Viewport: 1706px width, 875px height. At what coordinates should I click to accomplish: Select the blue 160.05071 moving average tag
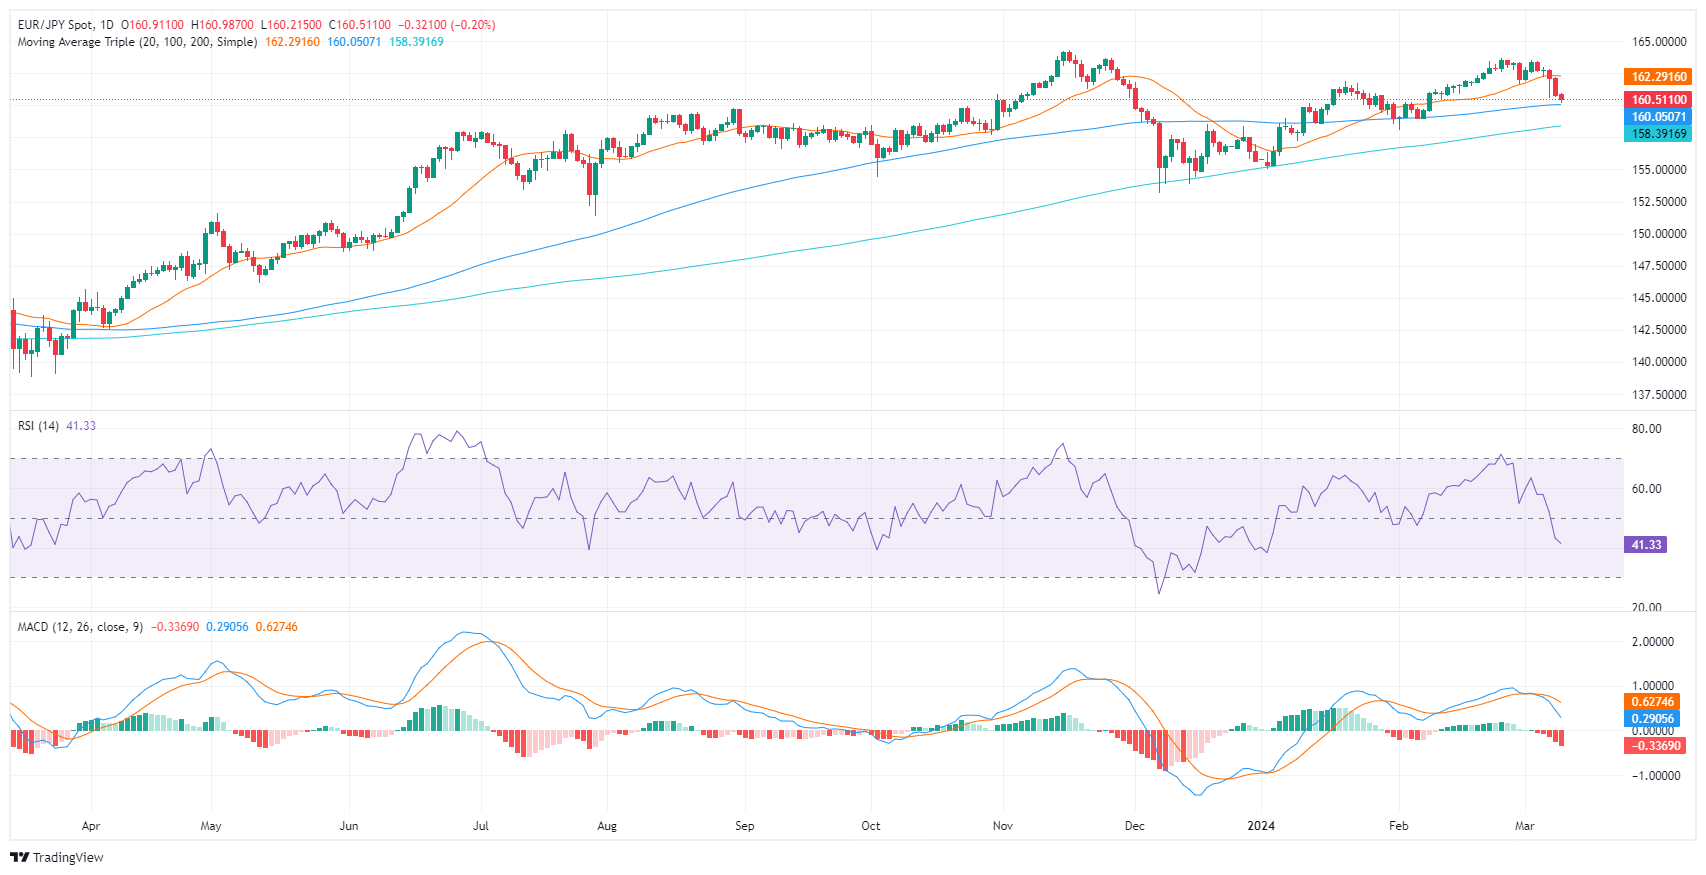click(1659, 117)
